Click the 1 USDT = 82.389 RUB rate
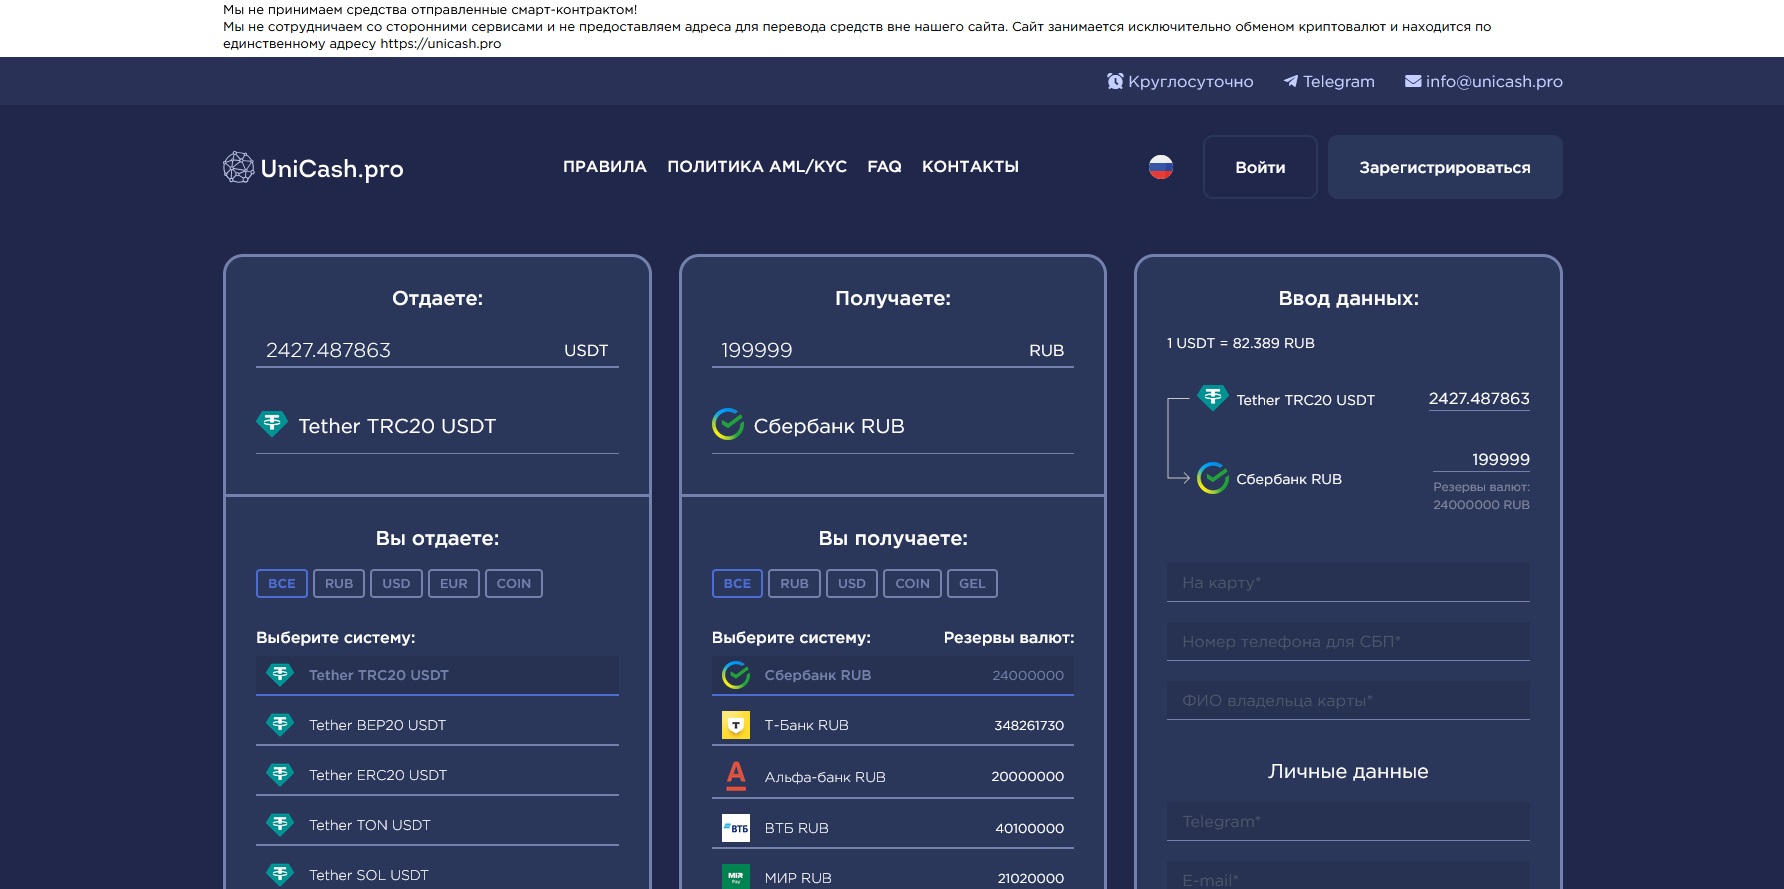1784x889 pixels. pos(1241,343)
